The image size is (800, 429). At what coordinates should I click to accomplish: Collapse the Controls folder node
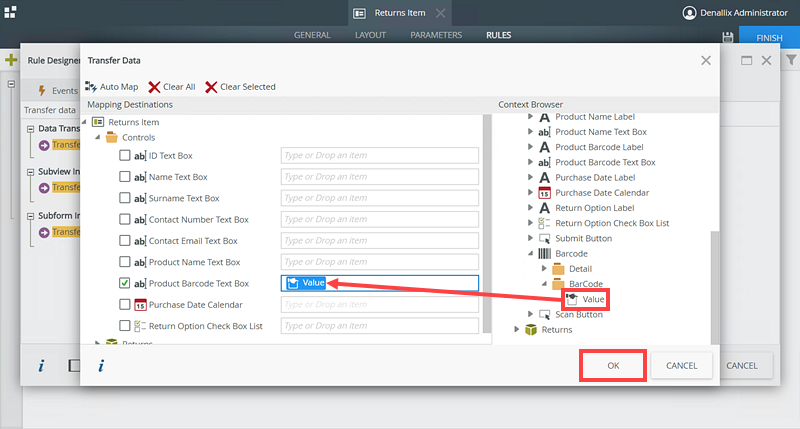click(97, 137)
